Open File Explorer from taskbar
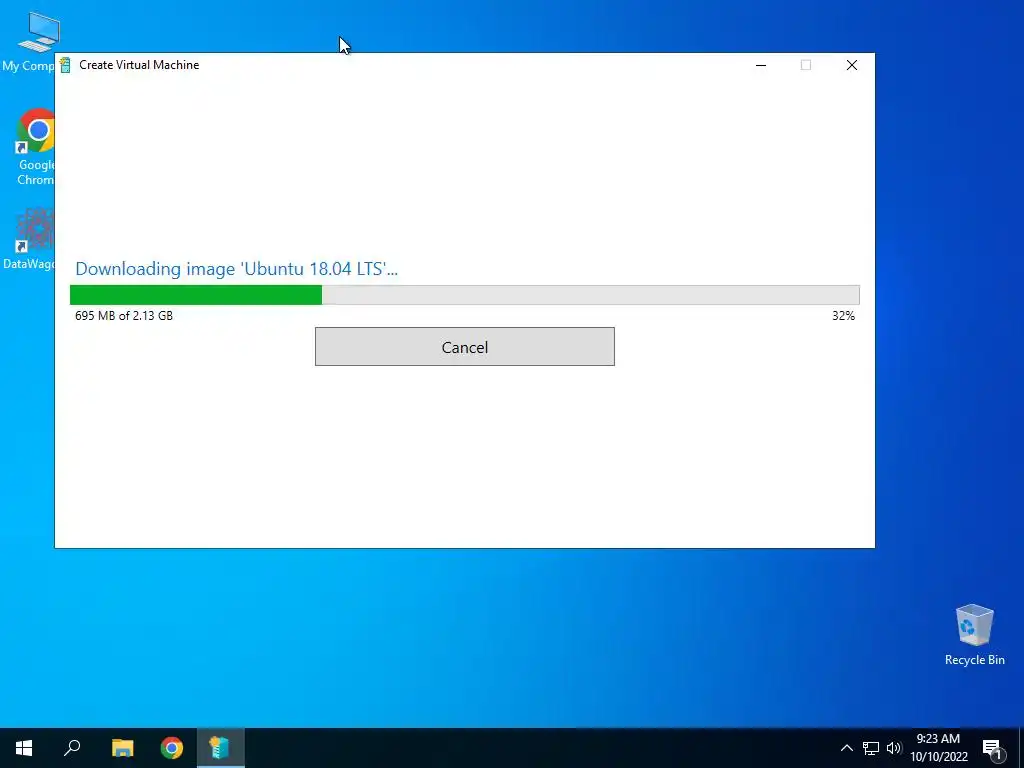Image resolution: width=1024 pixels, height=768 pixels. pyautogui.click(x=122, y=748)
